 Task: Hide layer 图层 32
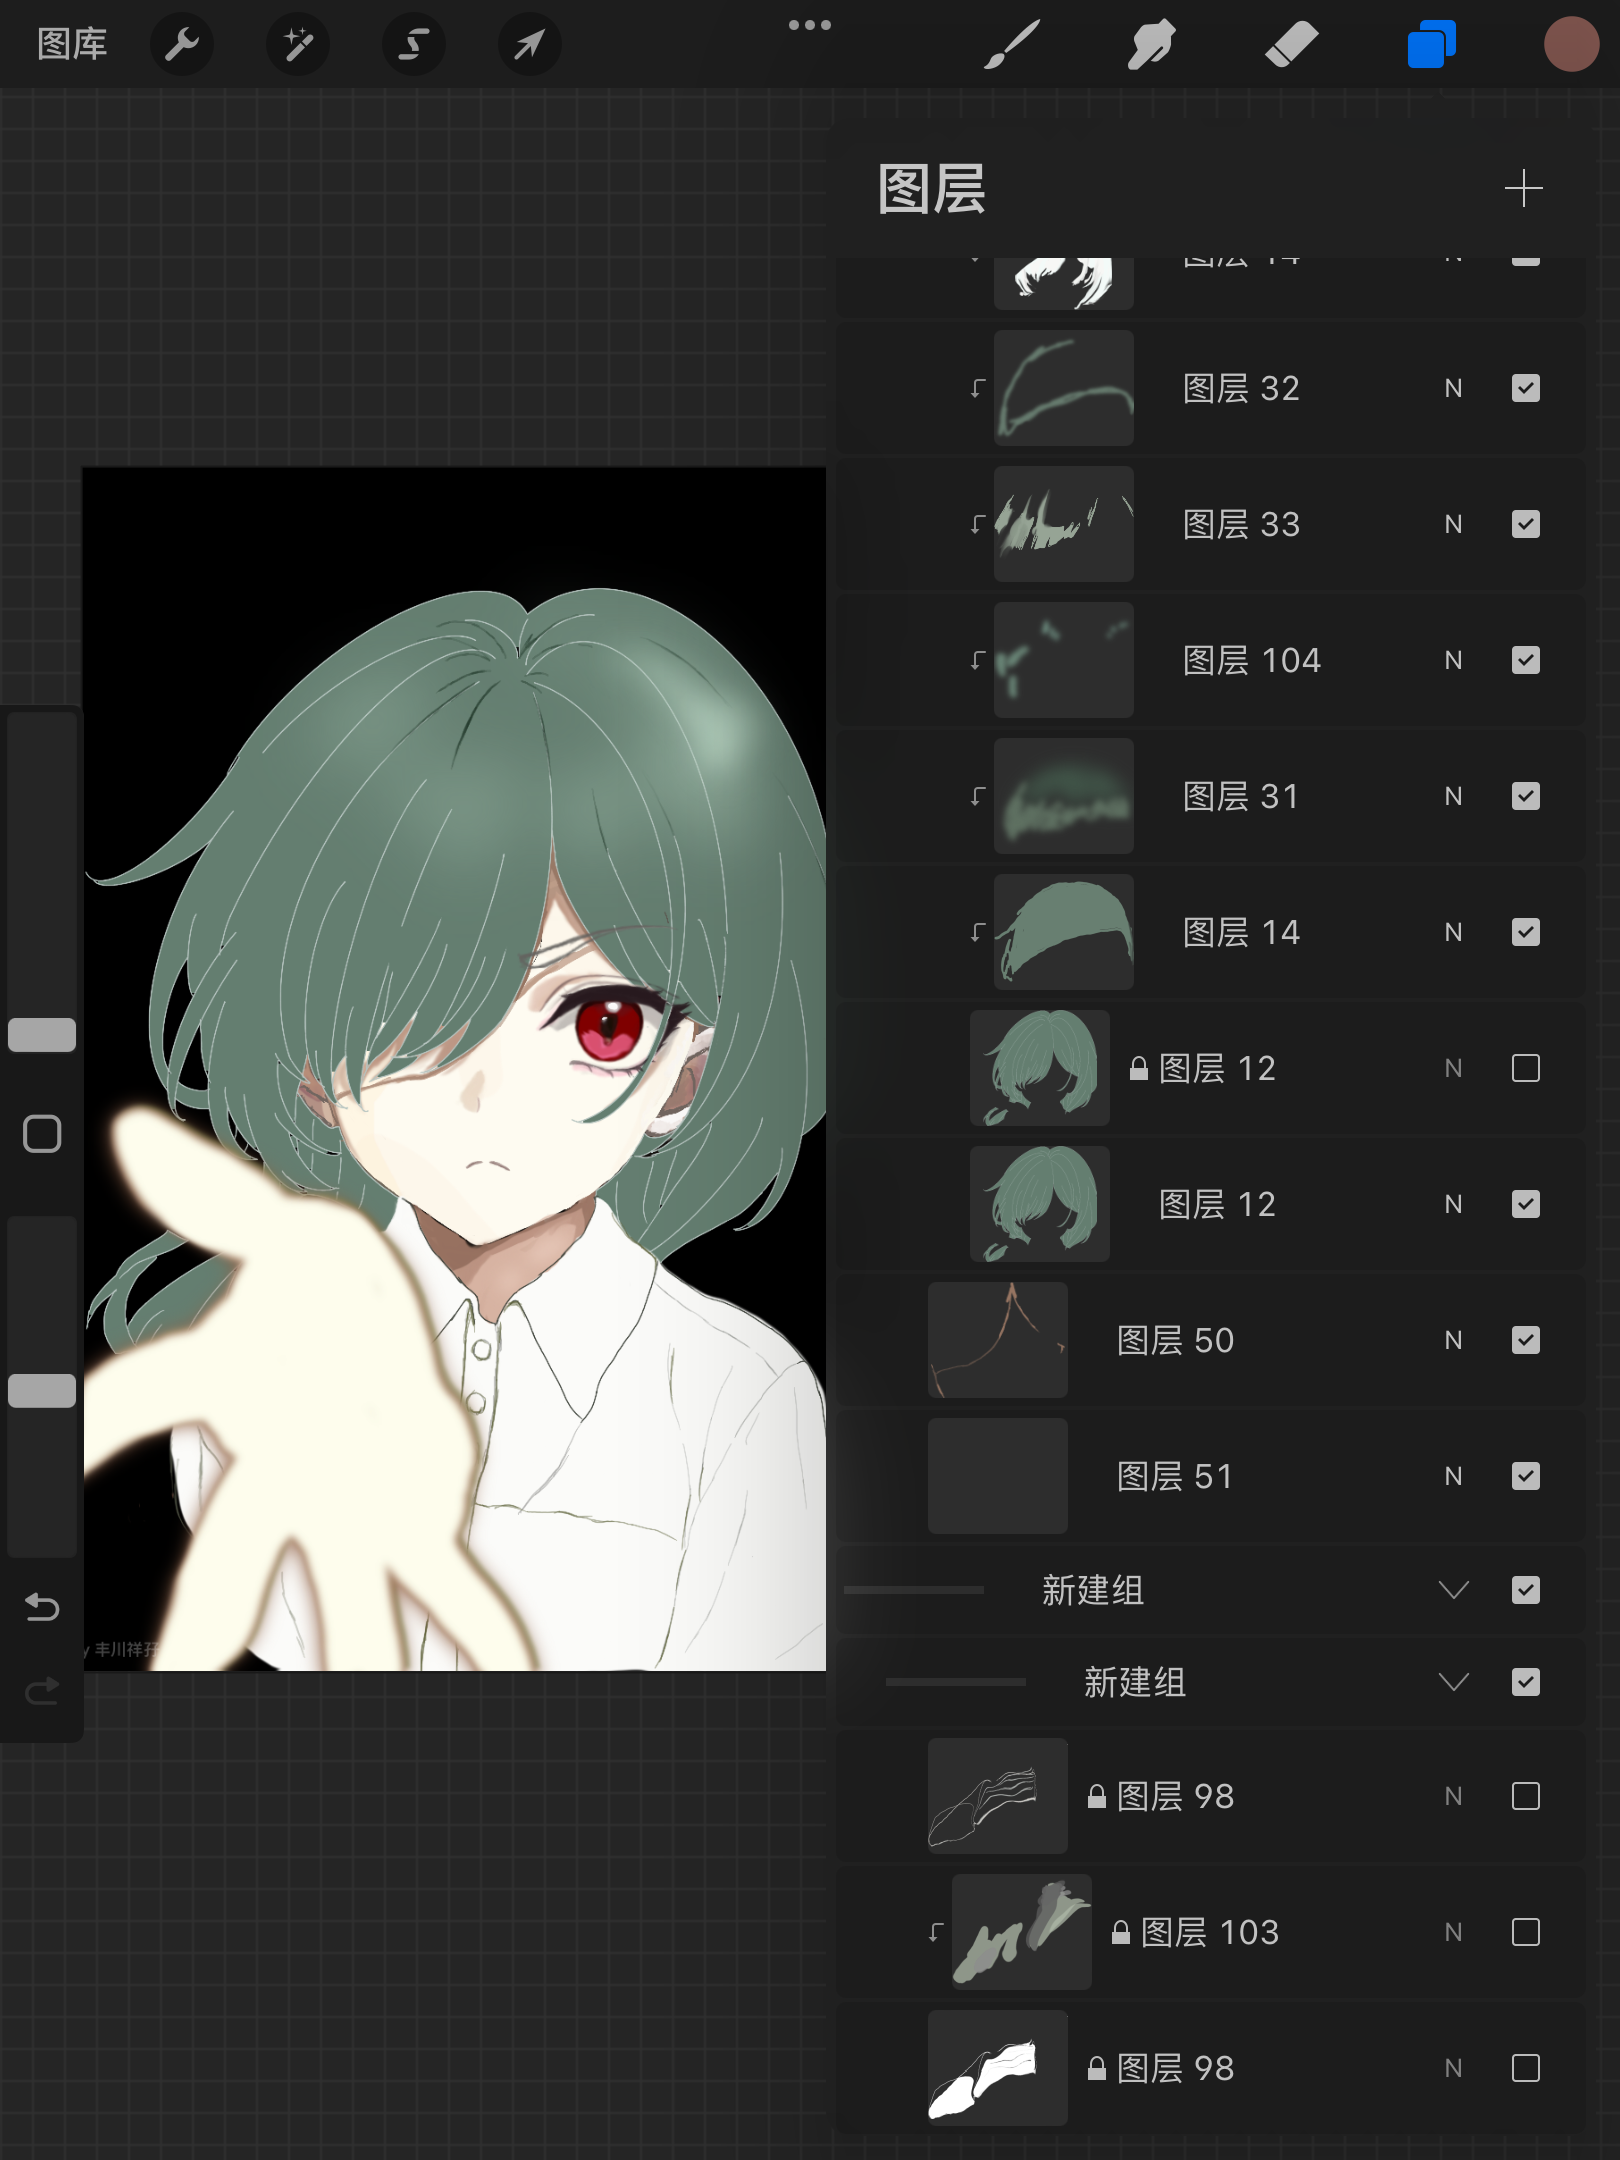coord(1525,388)
